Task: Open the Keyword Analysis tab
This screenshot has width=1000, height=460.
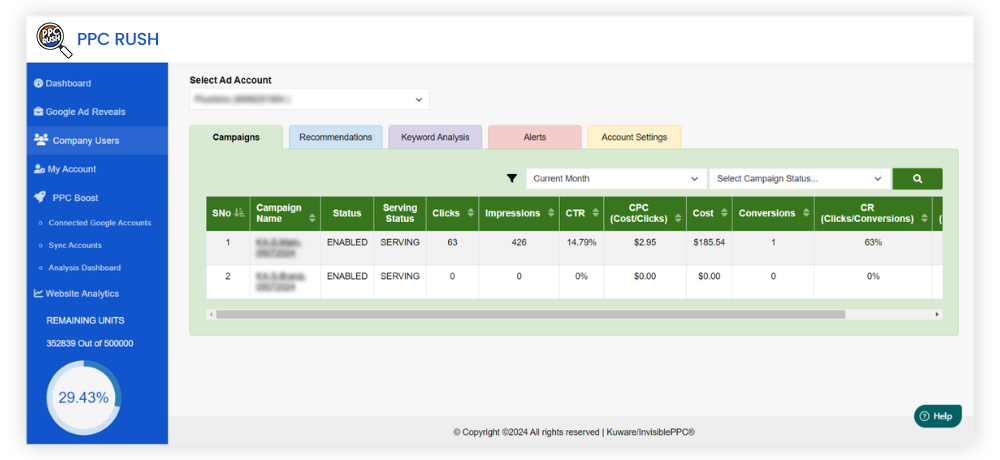Action: [x=435, y=137]
